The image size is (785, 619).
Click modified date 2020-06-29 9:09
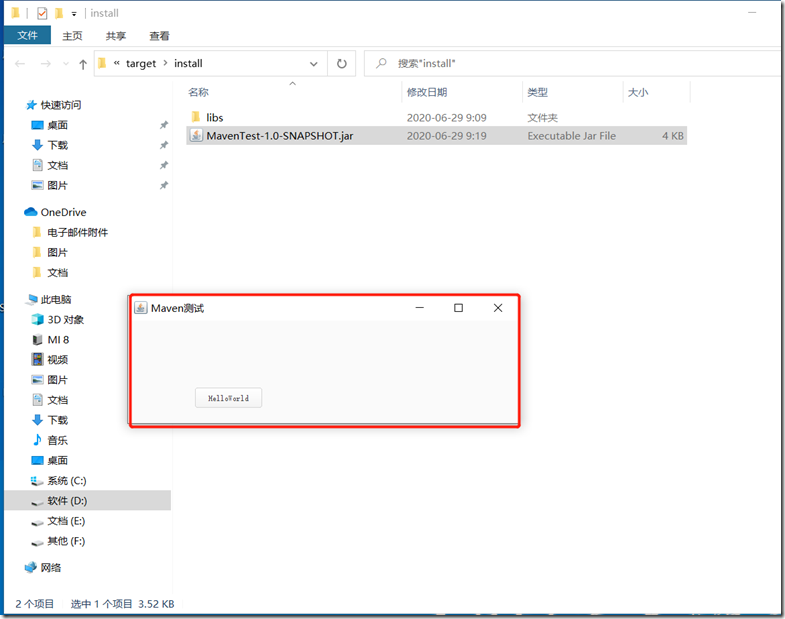pyautogui.click(x=446, y=118)
